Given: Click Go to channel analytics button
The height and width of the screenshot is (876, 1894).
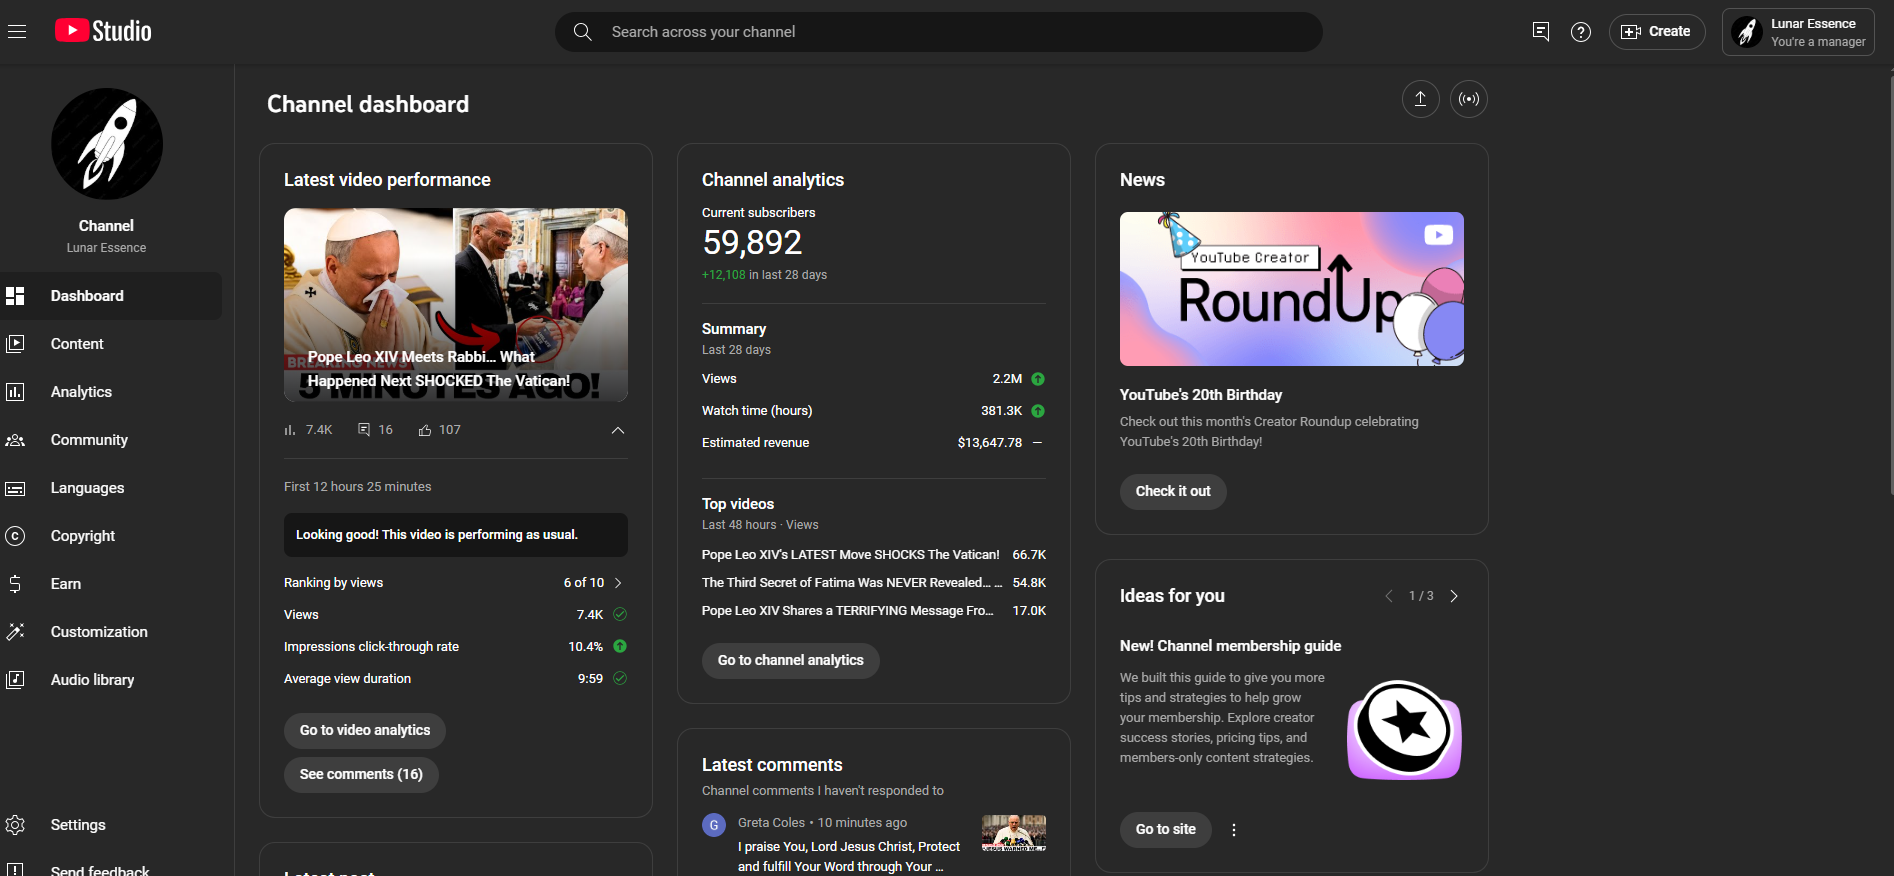Looking at the screenshot, I should tap(790, 661).
